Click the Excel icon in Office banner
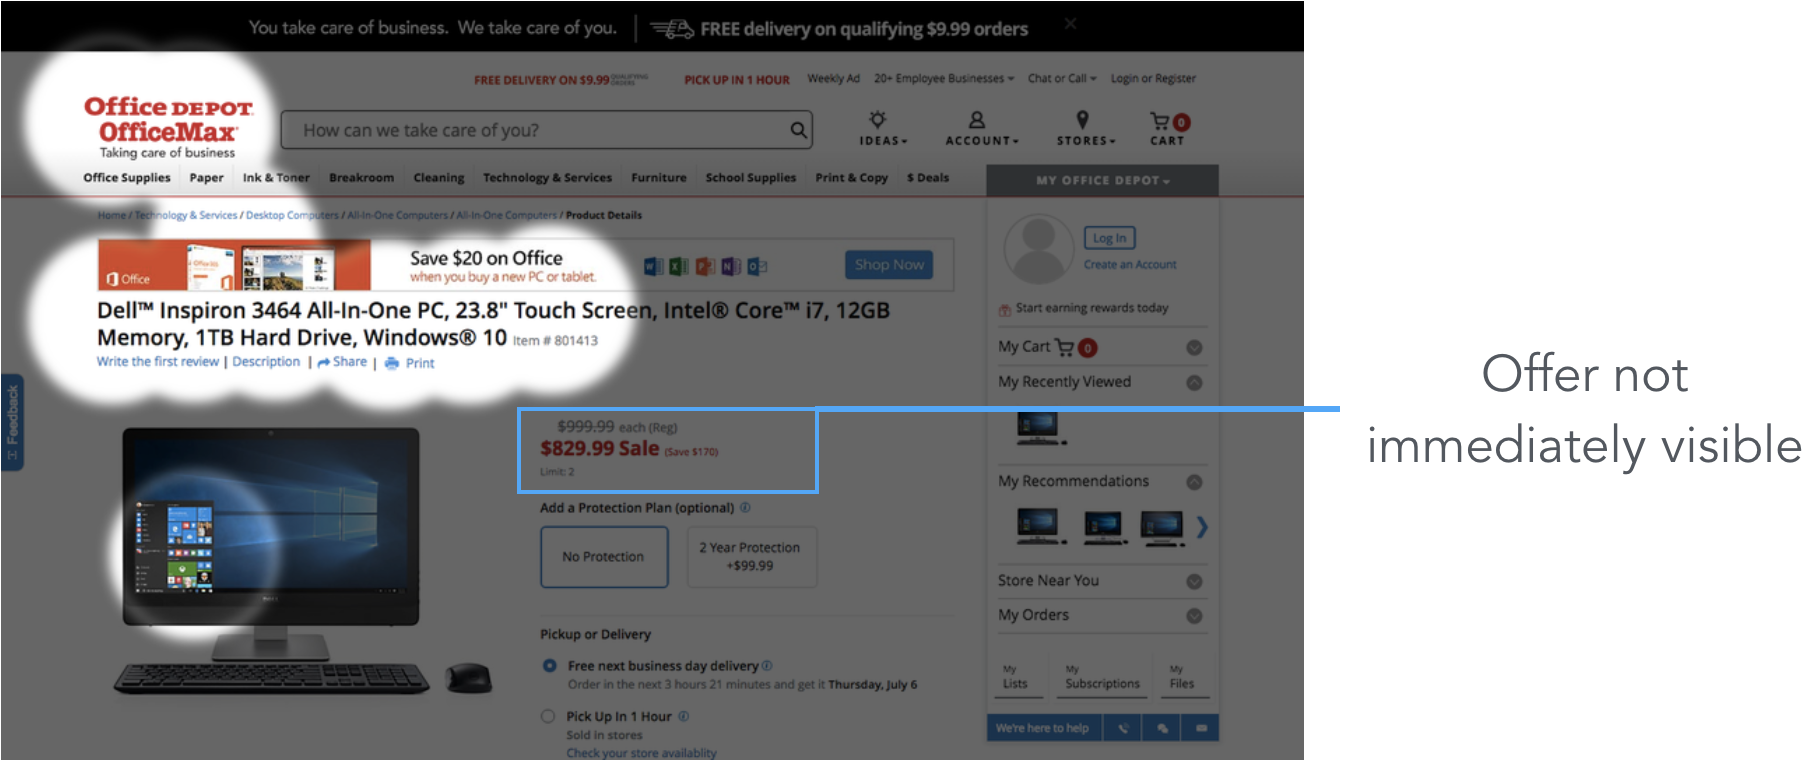This screenshot has height=761, width=1817. tap(678, 266)
